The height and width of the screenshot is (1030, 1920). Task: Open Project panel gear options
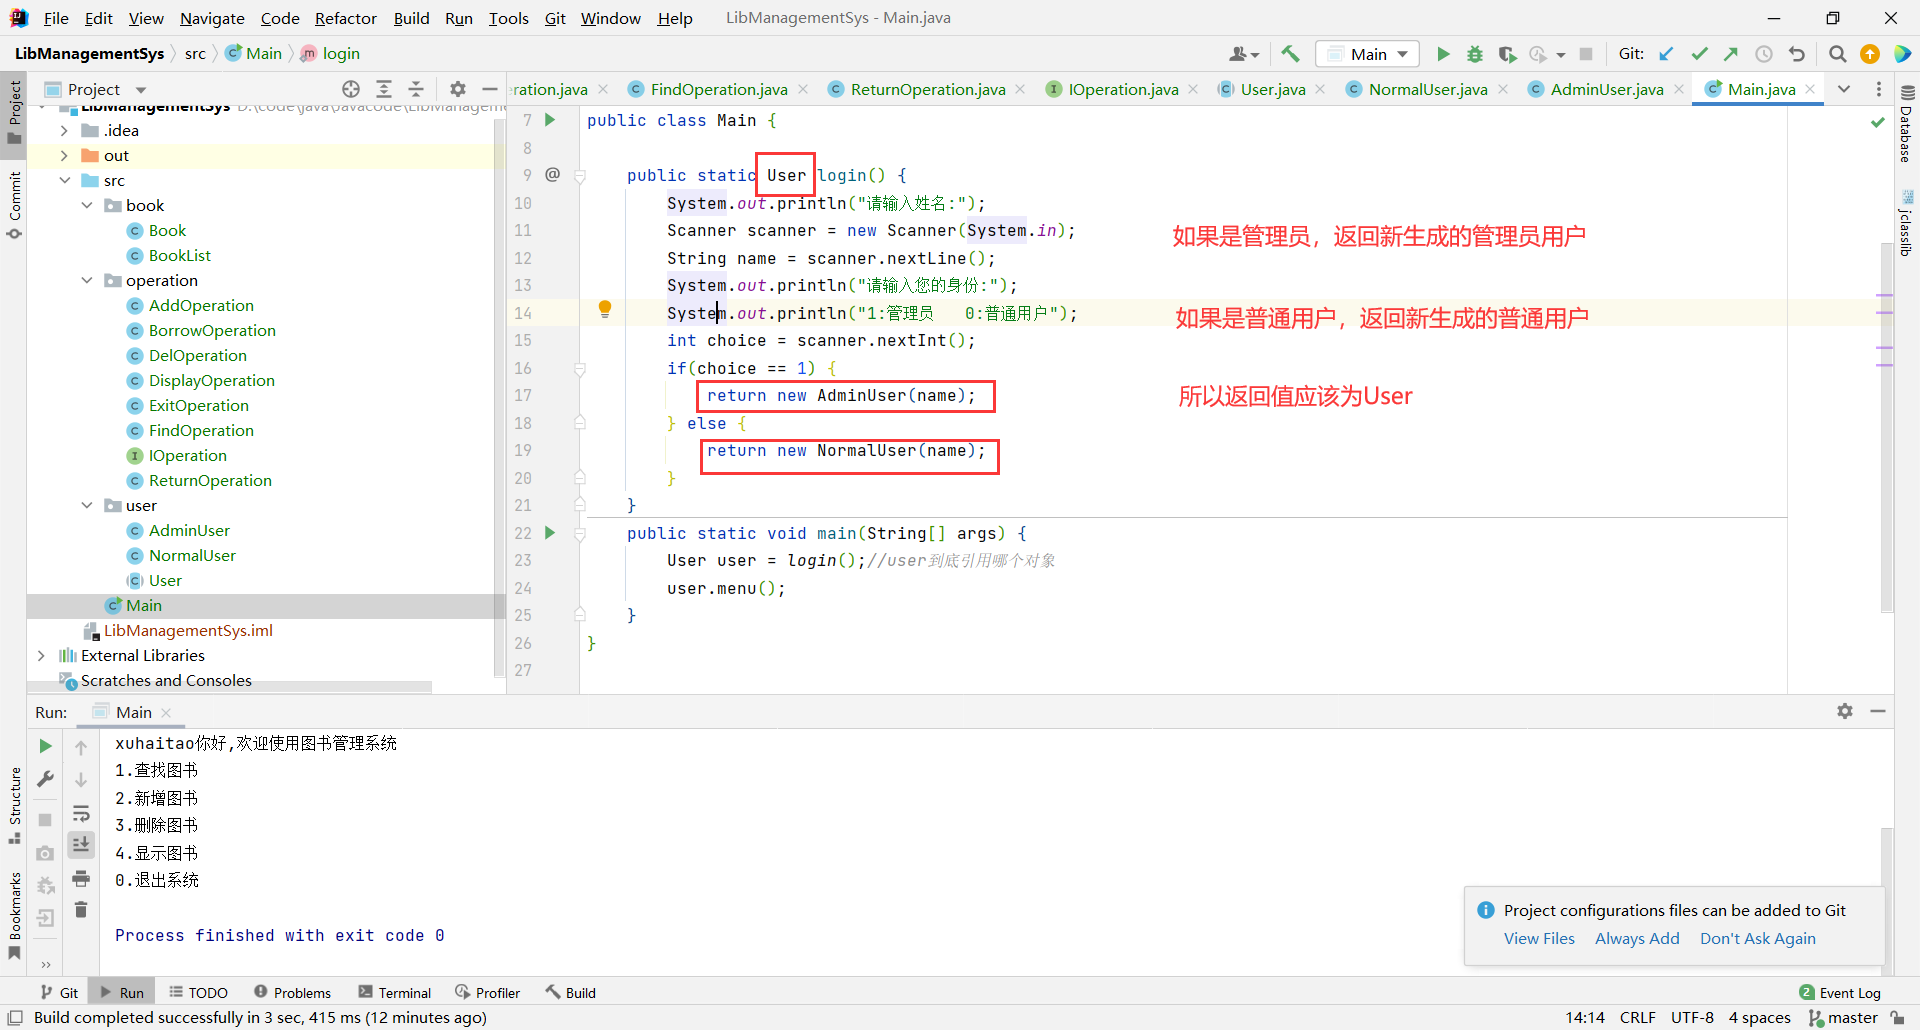458,89
